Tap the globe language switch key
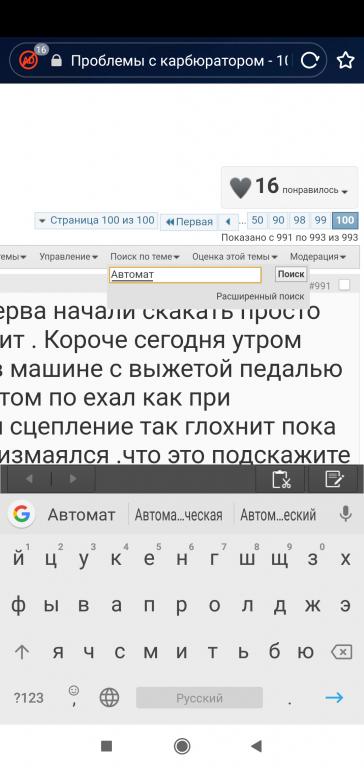This screenshot has width=364, height=768. coord(109,697)
